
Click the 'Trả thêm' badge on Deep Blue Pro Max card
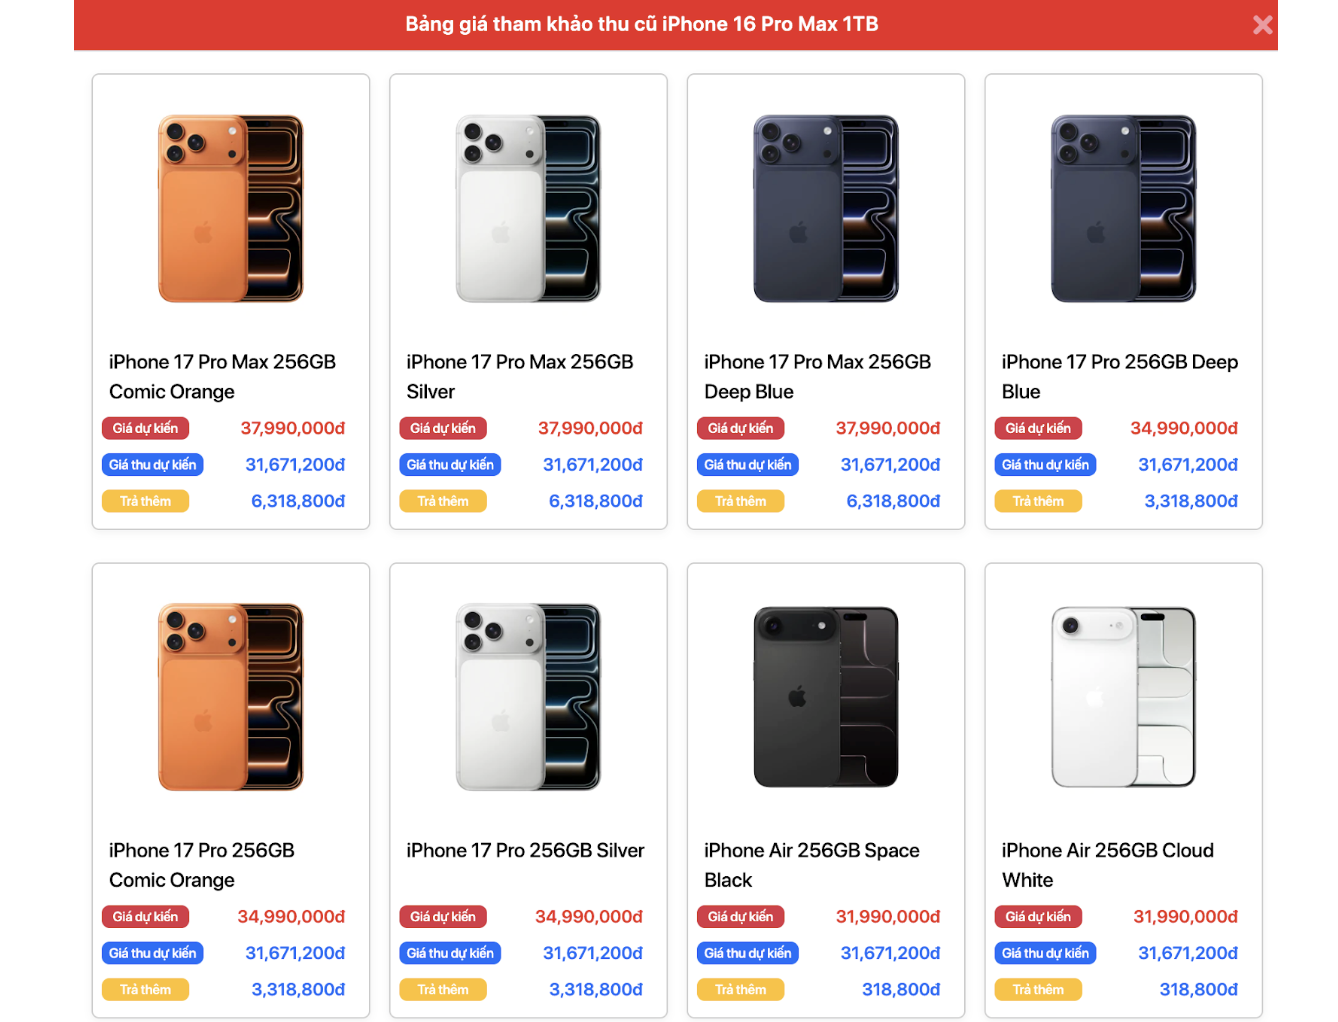[x=740, y=501]
